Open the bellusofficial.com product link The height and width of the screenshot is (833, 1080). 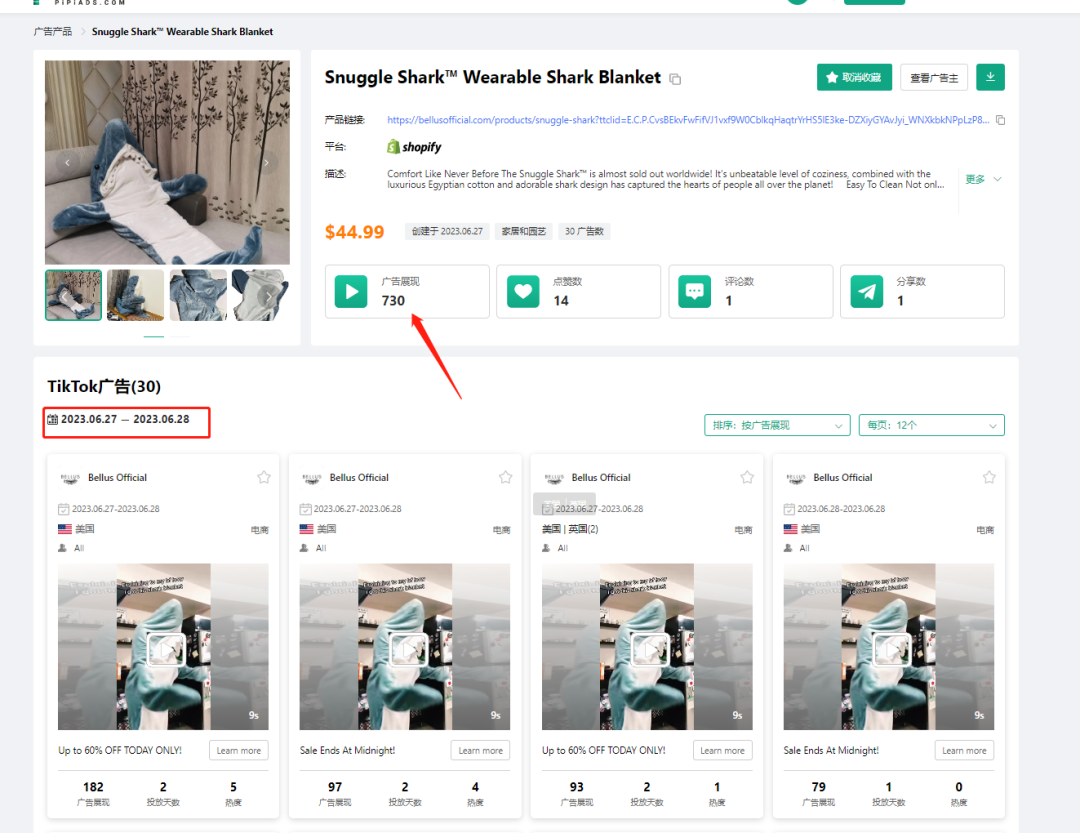[688, 120]
